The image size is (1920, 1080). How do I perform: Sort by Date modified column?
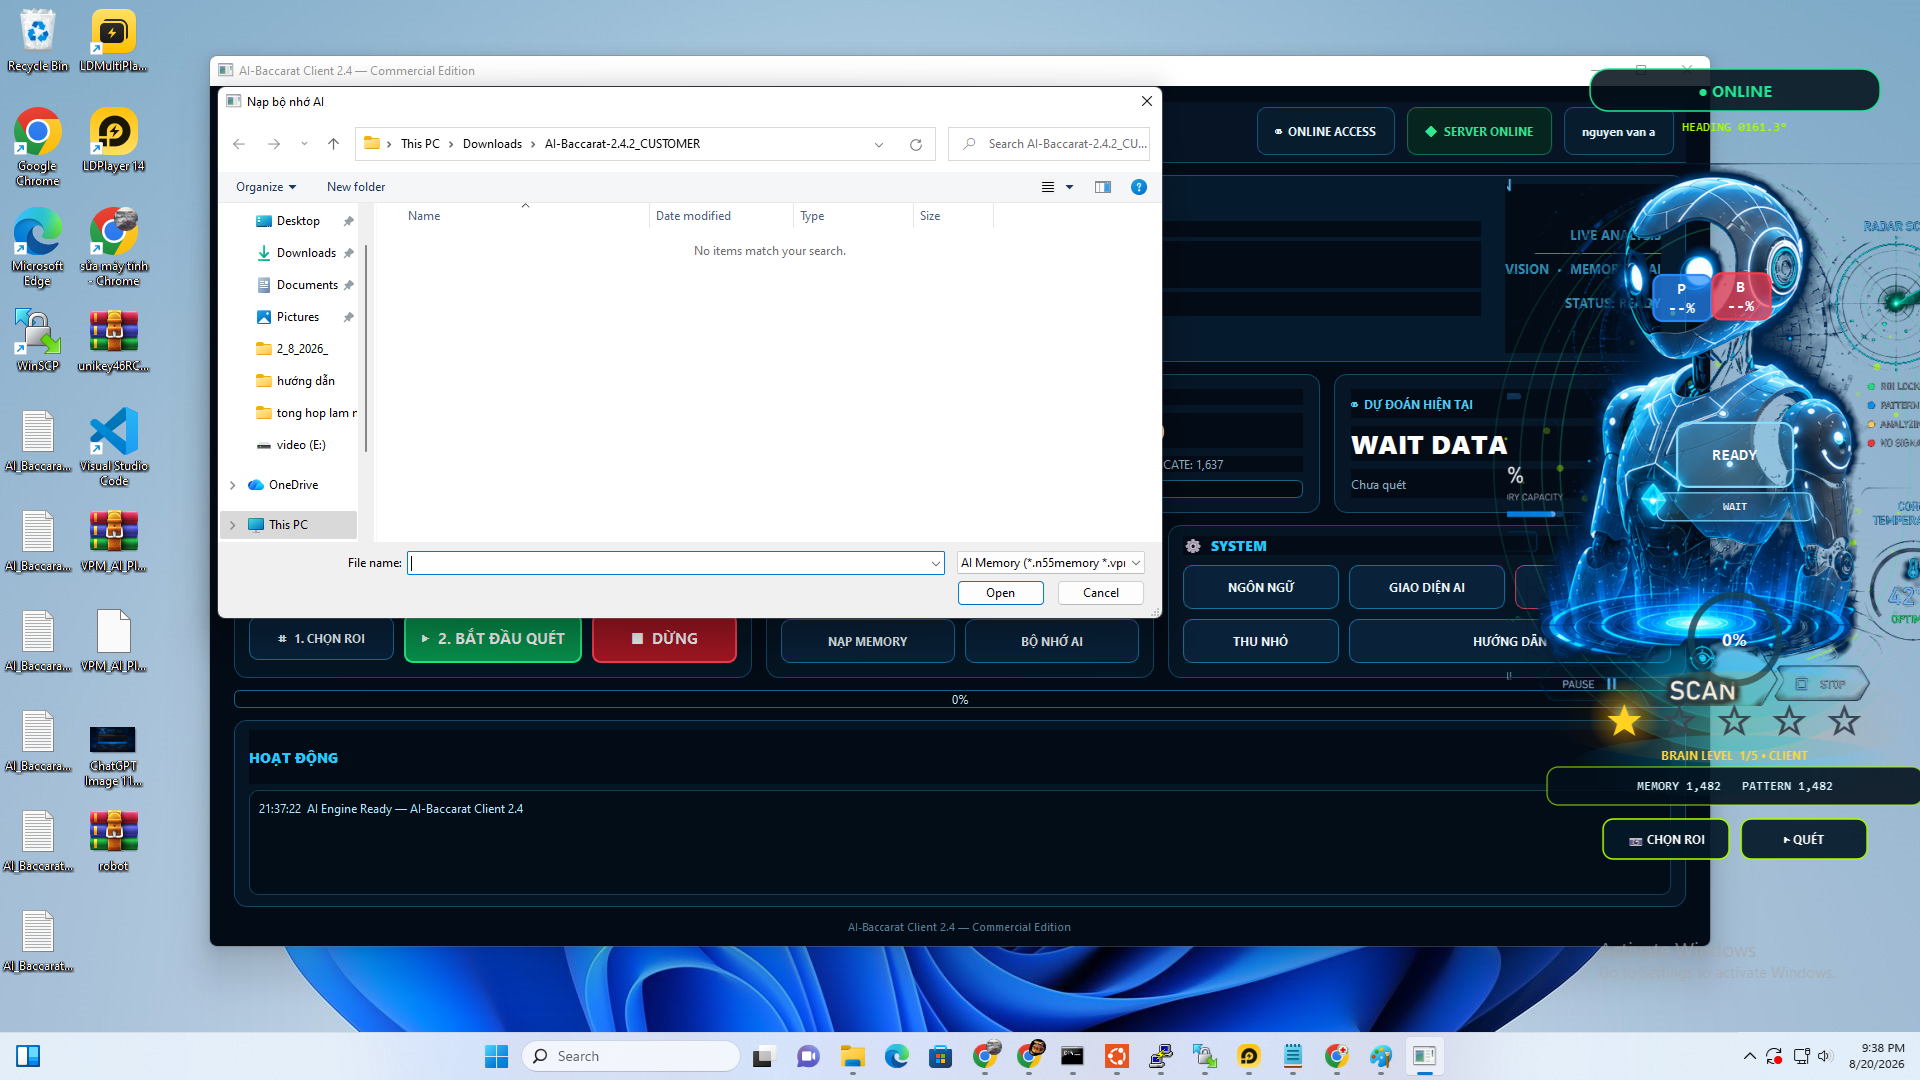(693, 216)
